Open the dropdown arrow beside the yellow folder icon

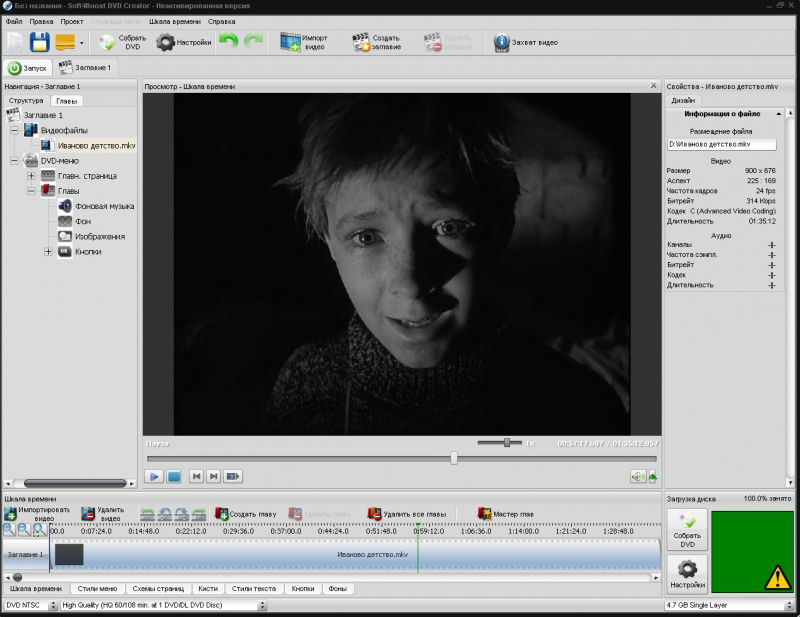coord(82,43)
